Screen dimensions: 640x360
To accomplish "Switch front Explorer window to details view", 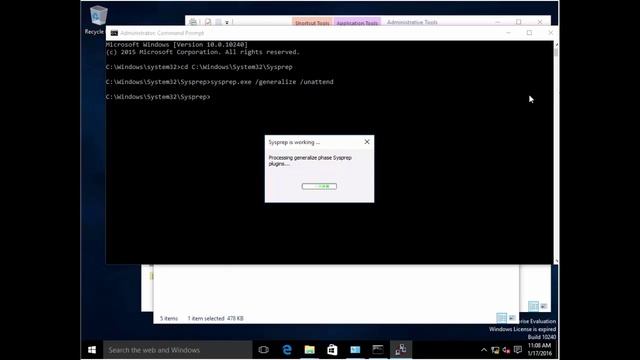I will coord(502,318).
